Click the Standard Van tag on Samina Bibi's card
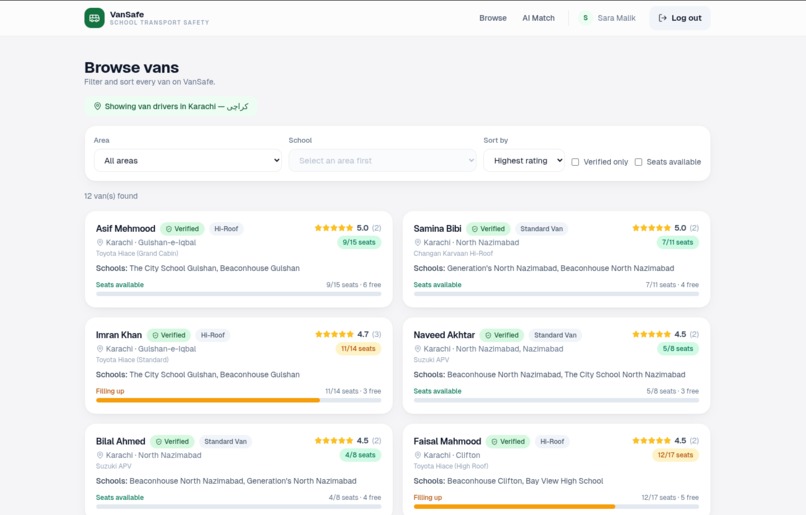The height and width of the screenshot is (515, 806). 541,229
